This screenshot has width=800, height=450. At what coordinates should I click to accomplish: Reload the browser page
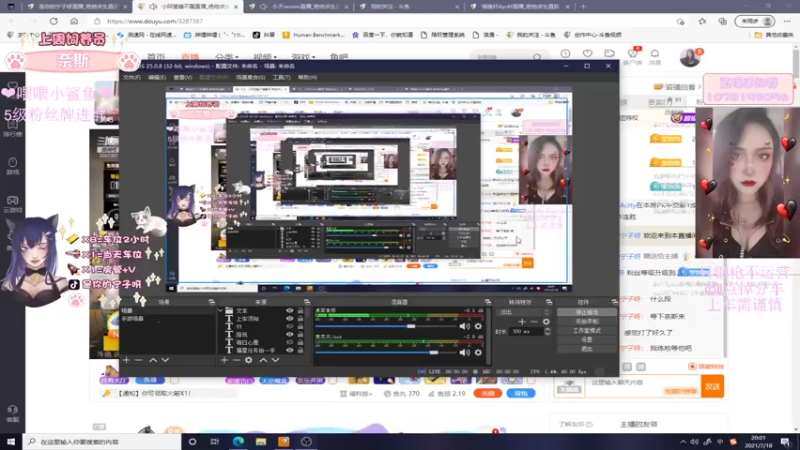(54, 21)
